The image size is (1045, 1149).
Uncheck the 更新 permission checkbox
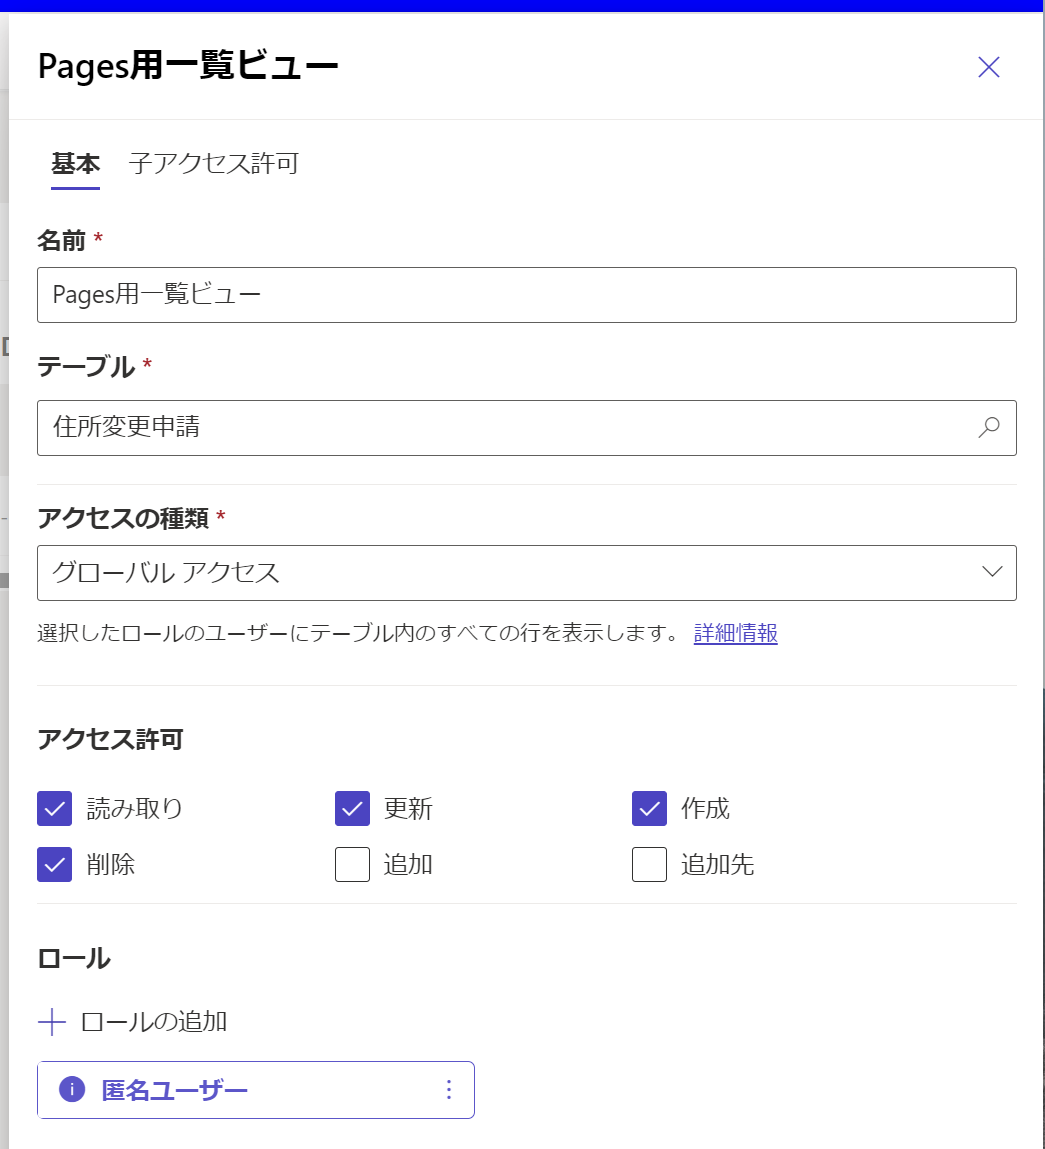tap(352, 809)
